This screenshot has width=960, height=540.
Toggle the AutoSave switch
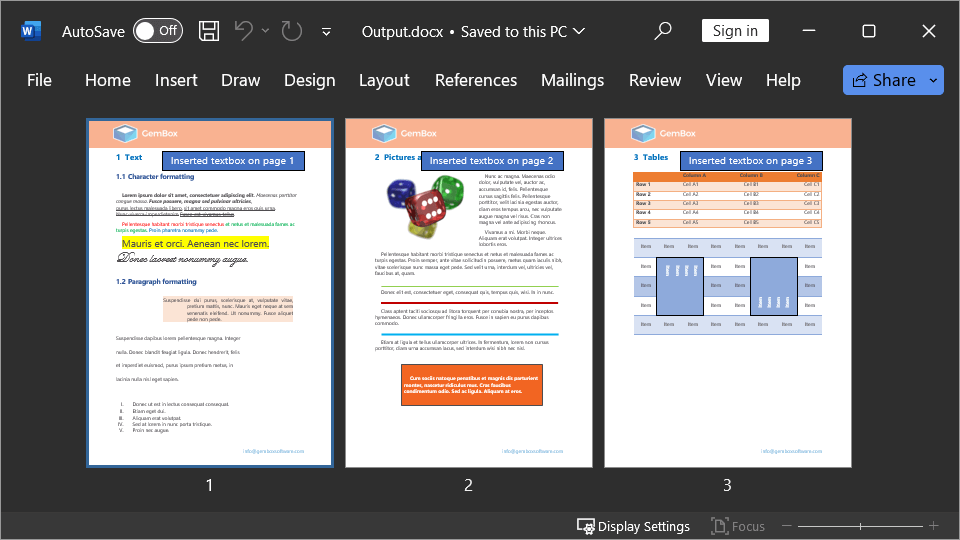[x=157, y=31]
